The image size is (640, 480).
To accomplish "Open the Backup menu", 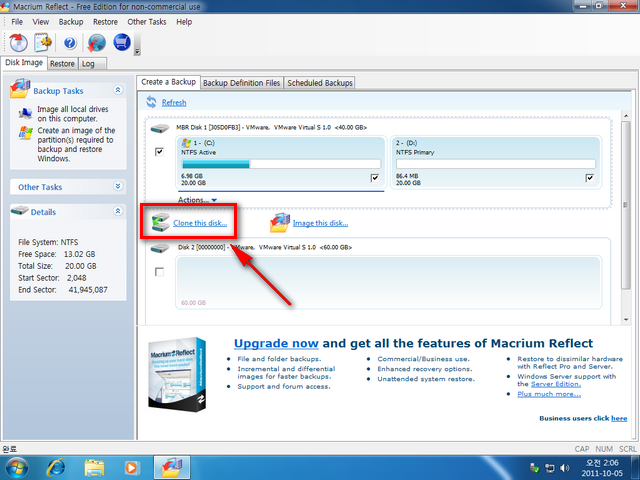I will pos(71,22).
